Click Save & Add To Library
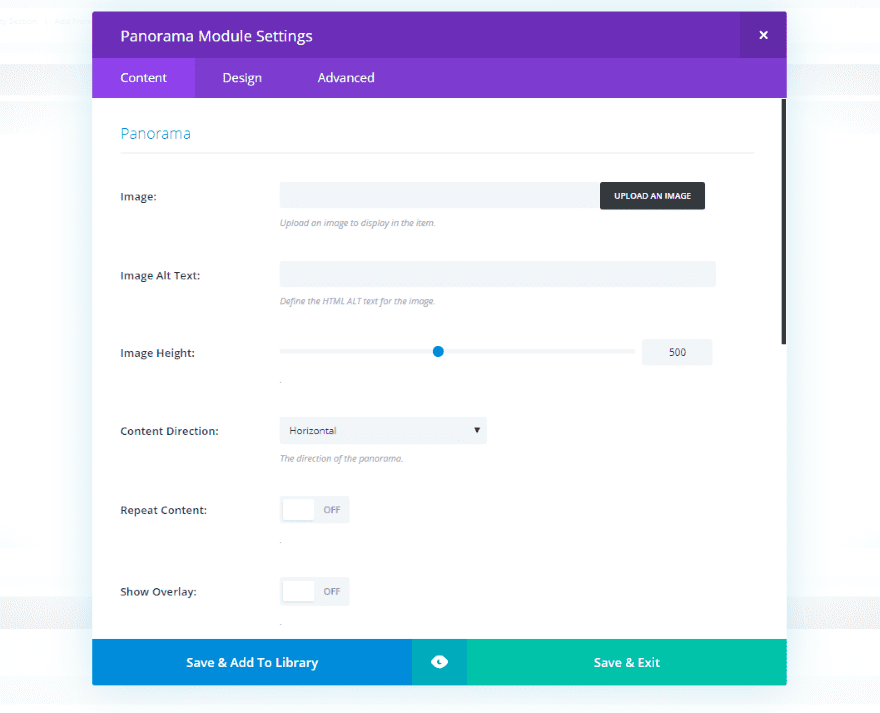880x713 pixels. pos(252,662)
